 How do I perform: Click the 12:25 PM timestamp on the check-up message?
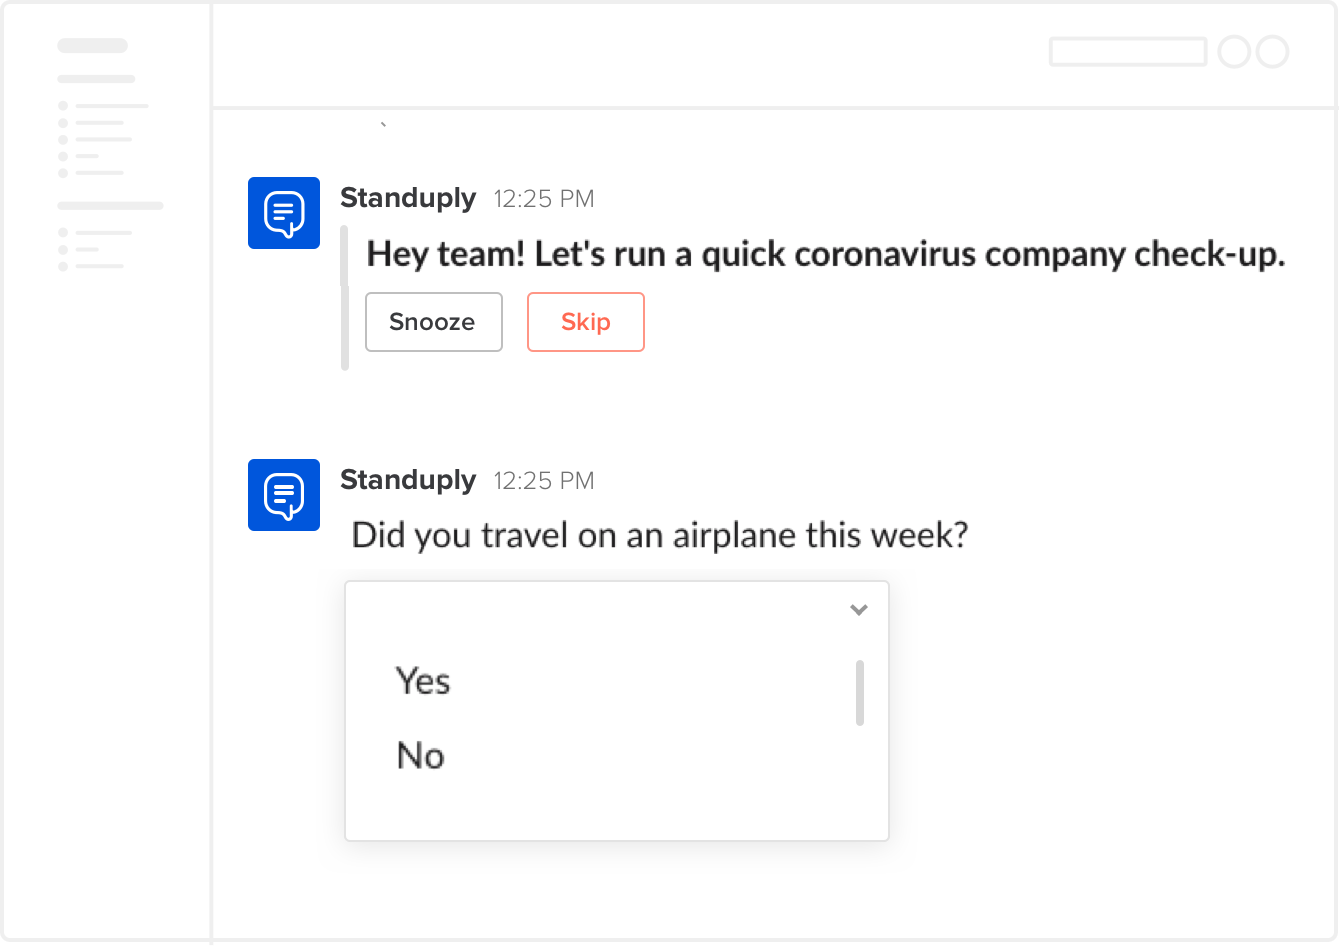(544, 200)
